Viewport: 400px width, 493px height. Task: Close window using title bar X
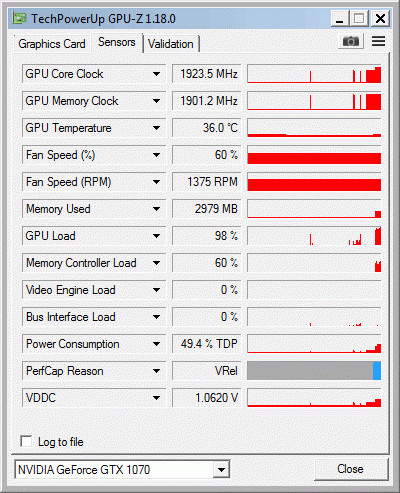(x=380, y=18)
